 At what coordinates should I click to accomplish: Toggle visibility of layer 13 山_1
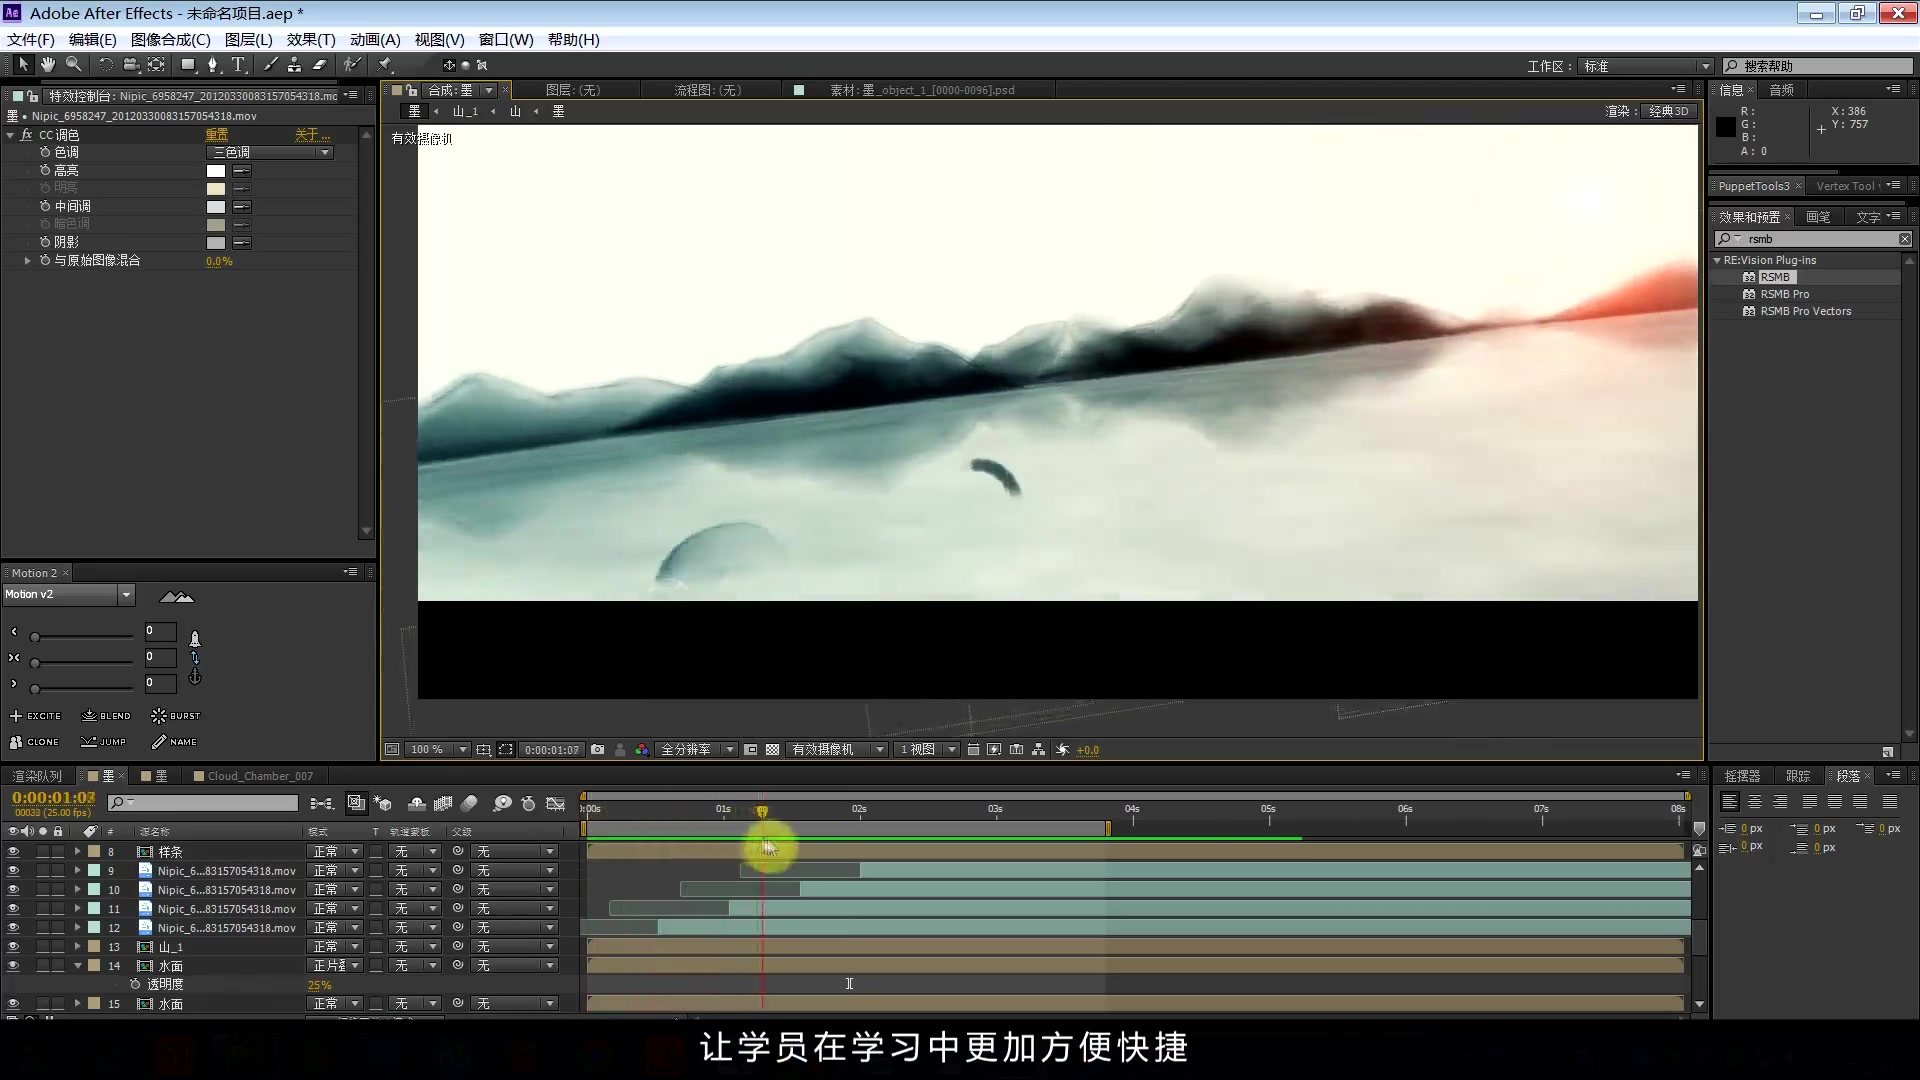point(13,946)
